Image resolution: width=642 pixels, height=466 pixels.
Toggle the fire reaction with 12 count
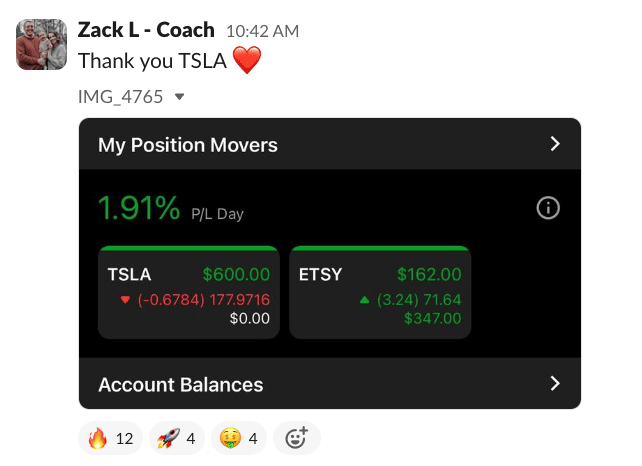click(111, 438)
